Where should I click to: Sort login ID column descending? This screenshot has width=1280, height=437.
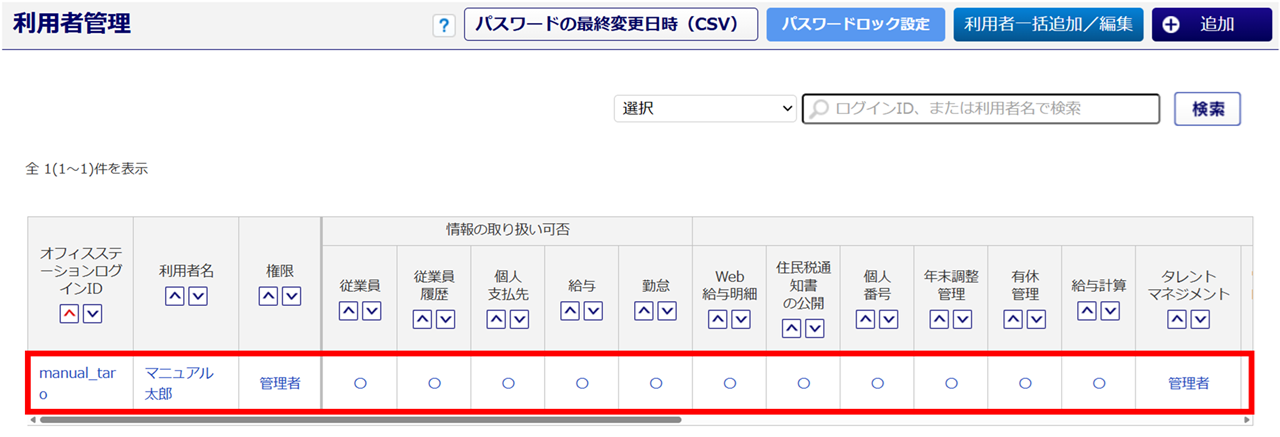click(x=92, y=314)
